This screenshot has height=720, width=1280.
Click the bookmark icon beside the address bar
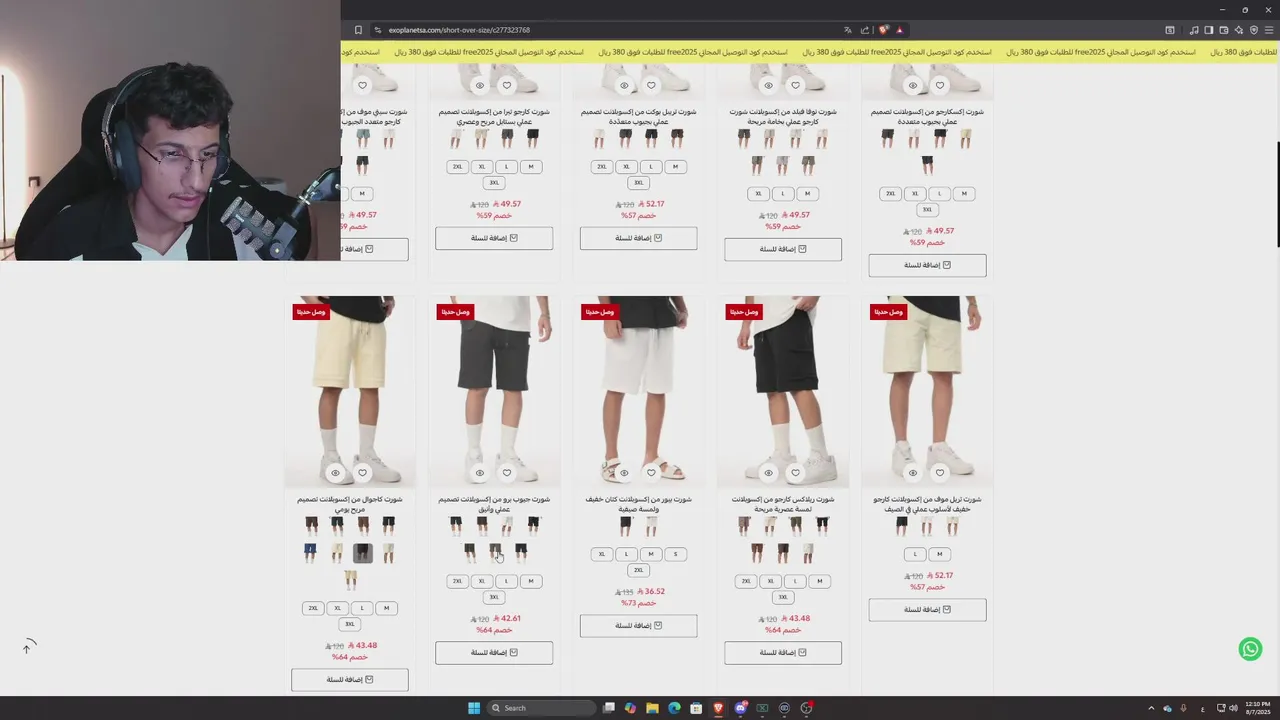(358, 30)
